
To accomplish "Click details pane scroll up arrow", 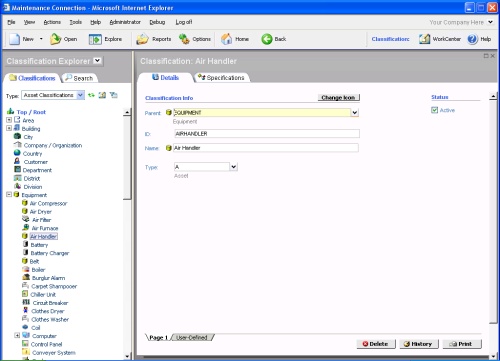I will [493, 97].
